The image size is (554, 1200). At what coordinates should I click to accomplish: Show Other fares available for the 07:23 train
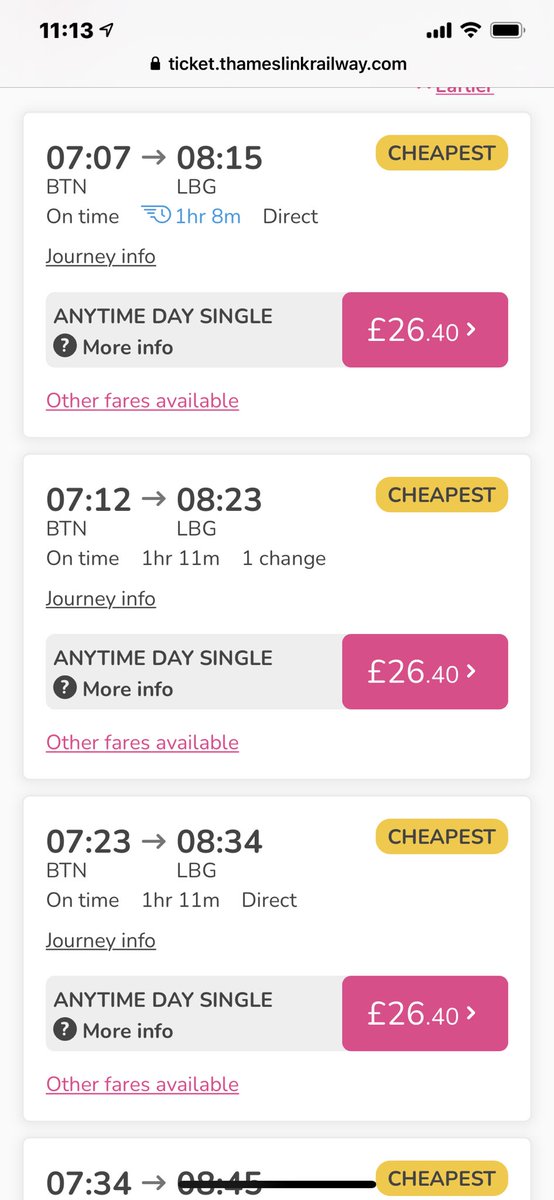[x=142, y=1085]
